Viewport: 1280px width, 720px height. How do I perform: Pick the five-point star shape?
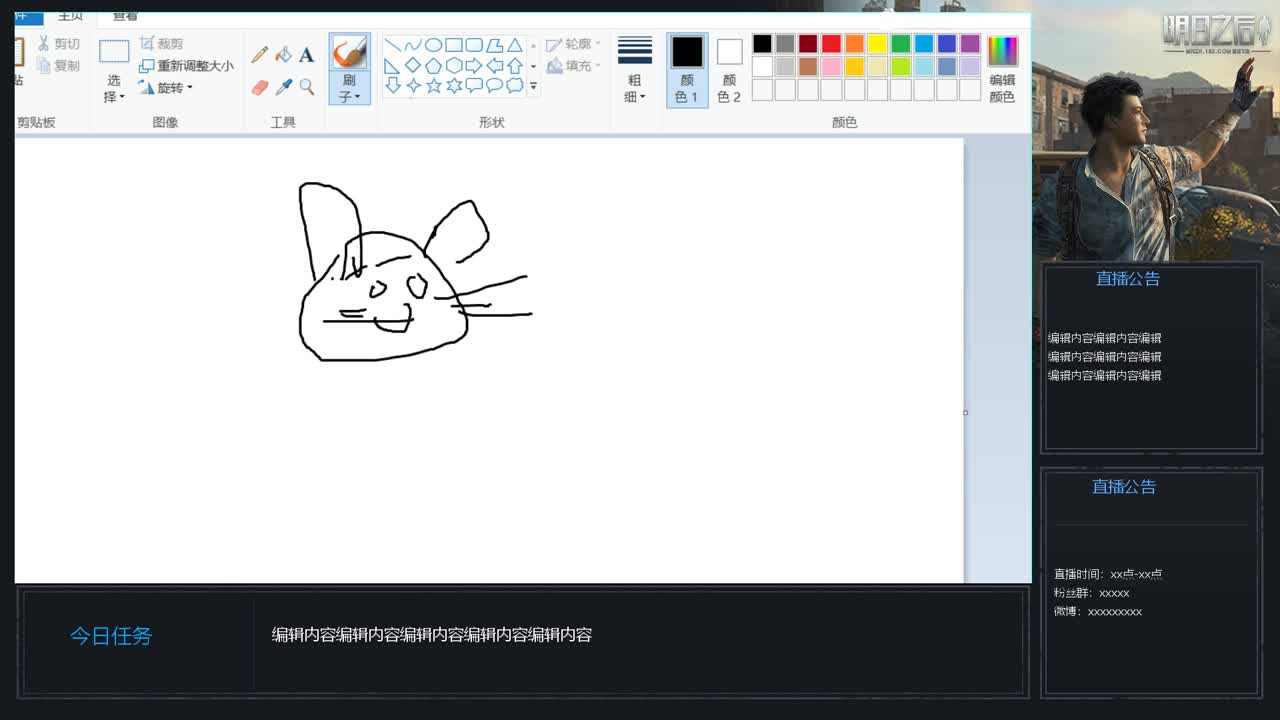(x=433, y=86)
